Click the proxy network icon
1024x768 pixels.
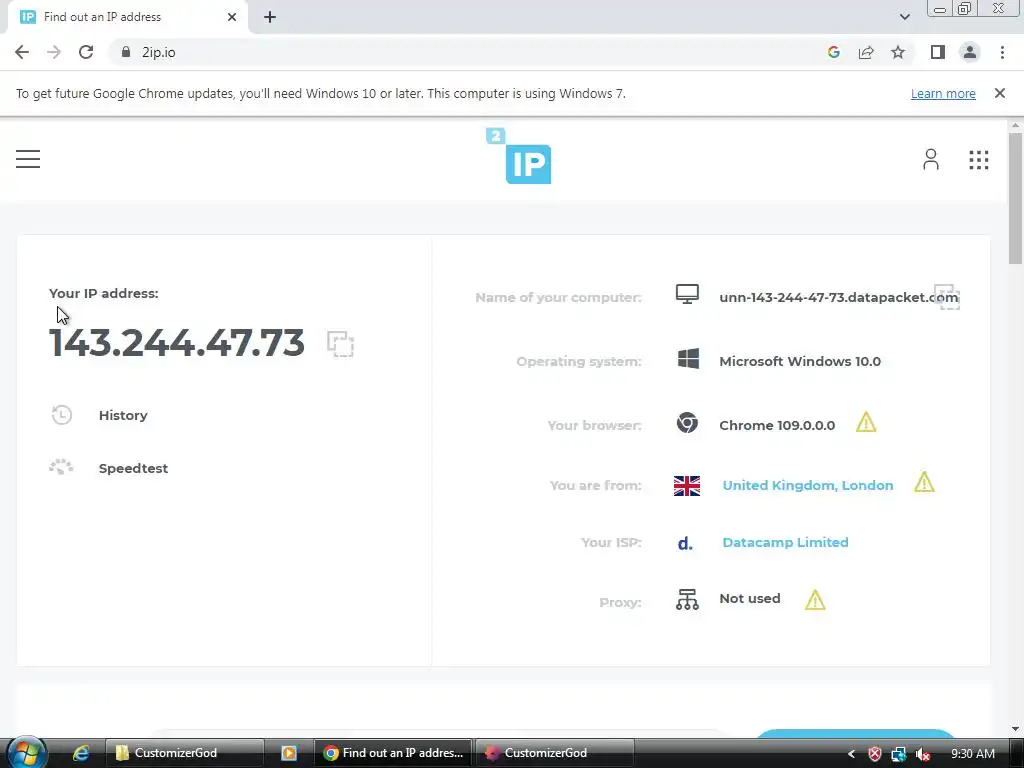tap(687, 599)
